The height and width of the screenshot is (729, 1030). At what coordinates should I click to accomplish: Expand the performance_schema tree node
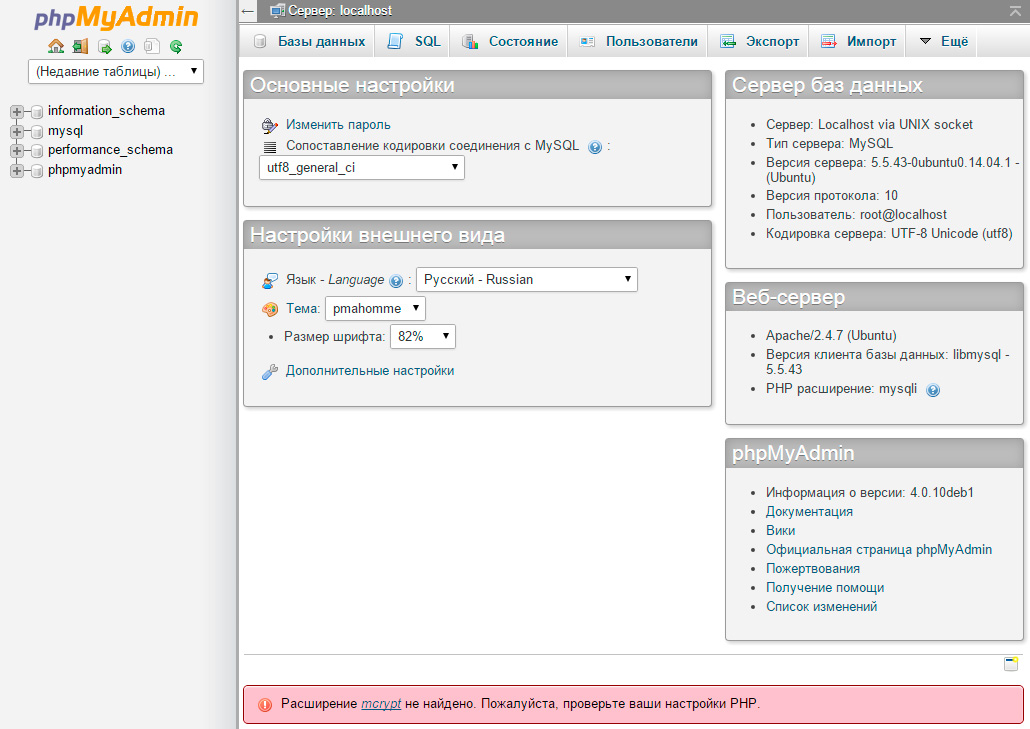17,150
